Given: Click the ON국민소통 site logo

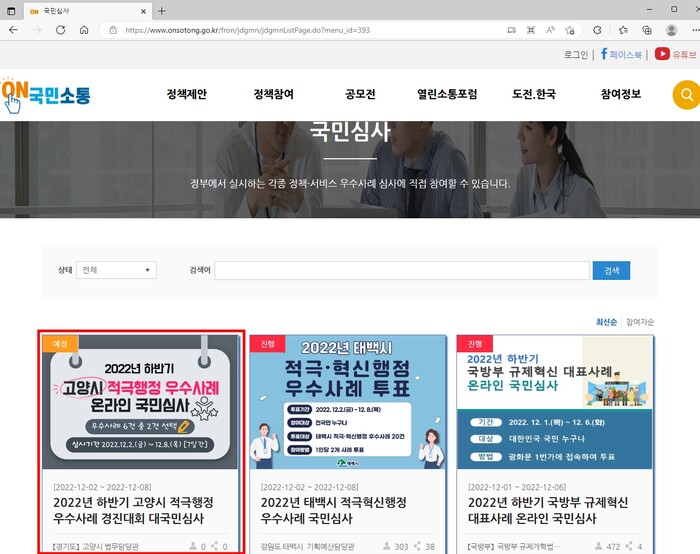Looking at the screenshot, I should (46, 96).
